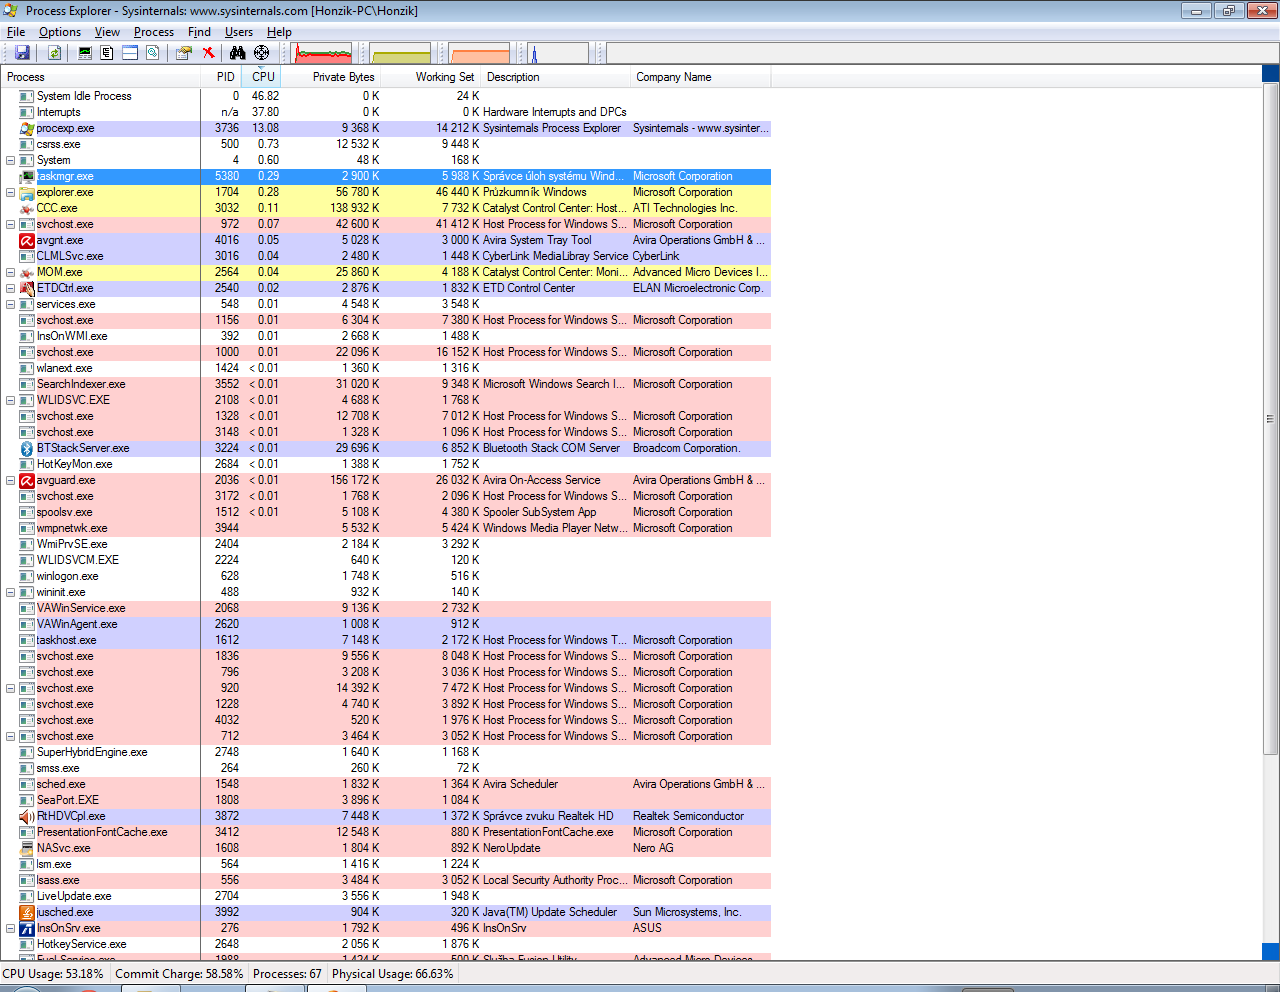Screen dimensions: 1280x992
Task: Click the Show Process Tree toolbar icon
Action: point(107,53)
